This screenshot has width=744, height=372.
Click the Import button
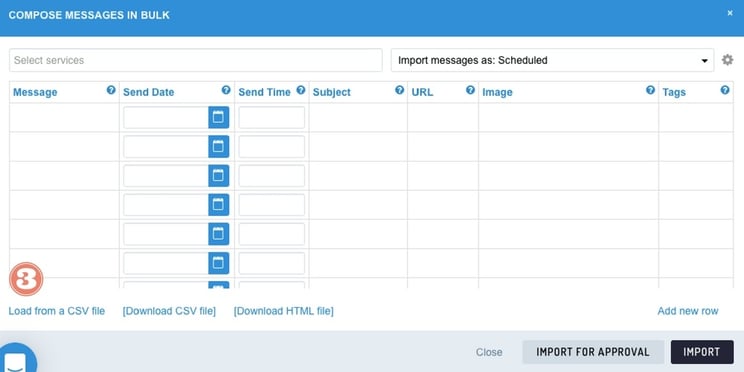click(702, 352)
